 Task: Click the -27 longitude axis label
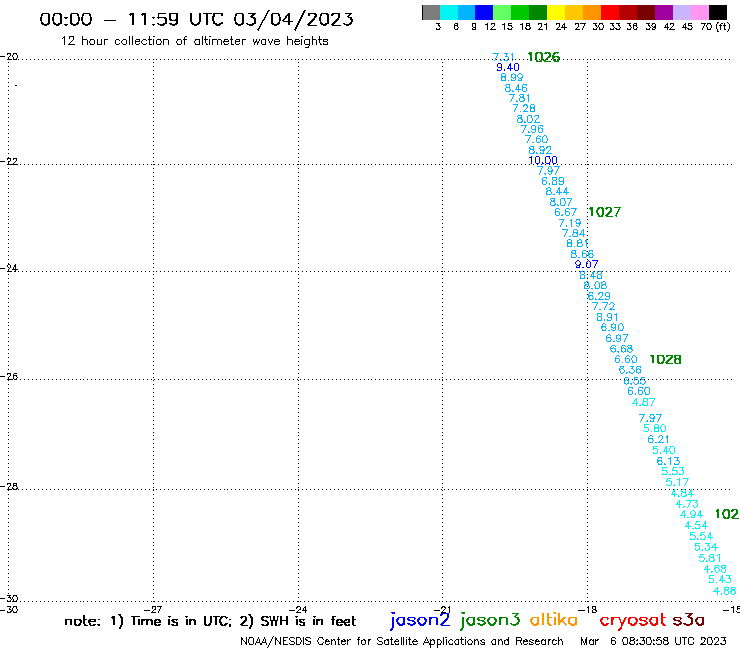pyautogui.click(x=153, y=609)
